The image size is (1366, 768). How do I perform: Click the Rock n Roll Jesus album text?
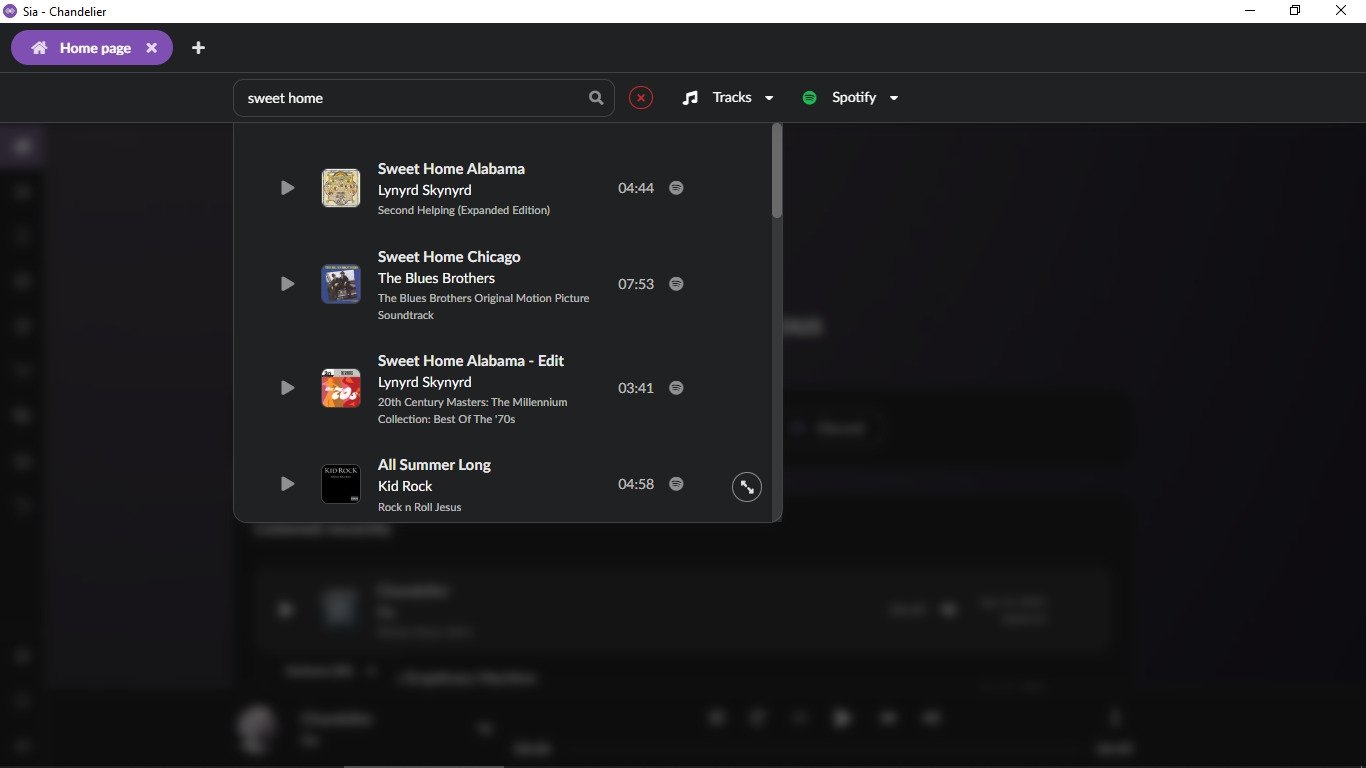tap(420, 507)
